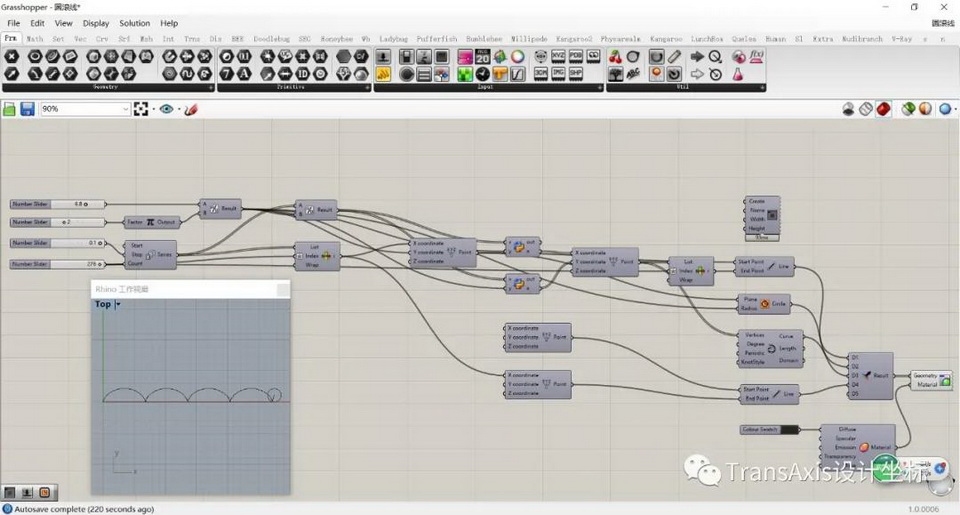Select the Colour Wheel input component icon
Screen dimensions: 960x515
(517, 57)
